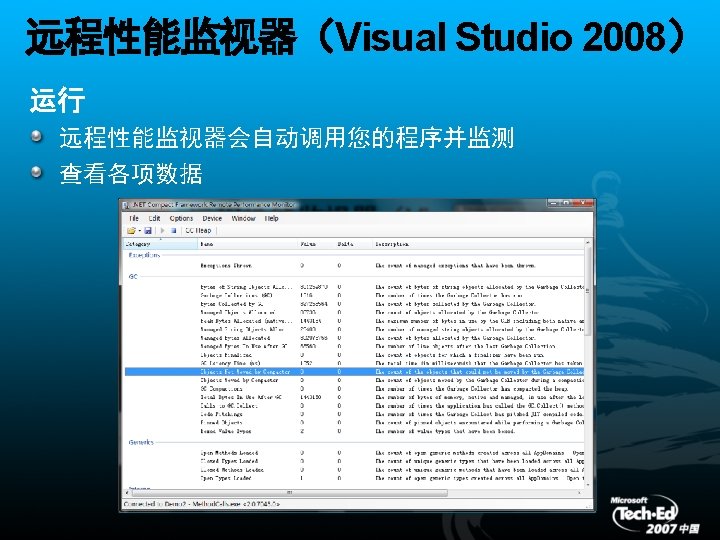720x540 pixels.
Task: Select the Bytes of String Objects Alloc... row
Action: click(354, 287)
